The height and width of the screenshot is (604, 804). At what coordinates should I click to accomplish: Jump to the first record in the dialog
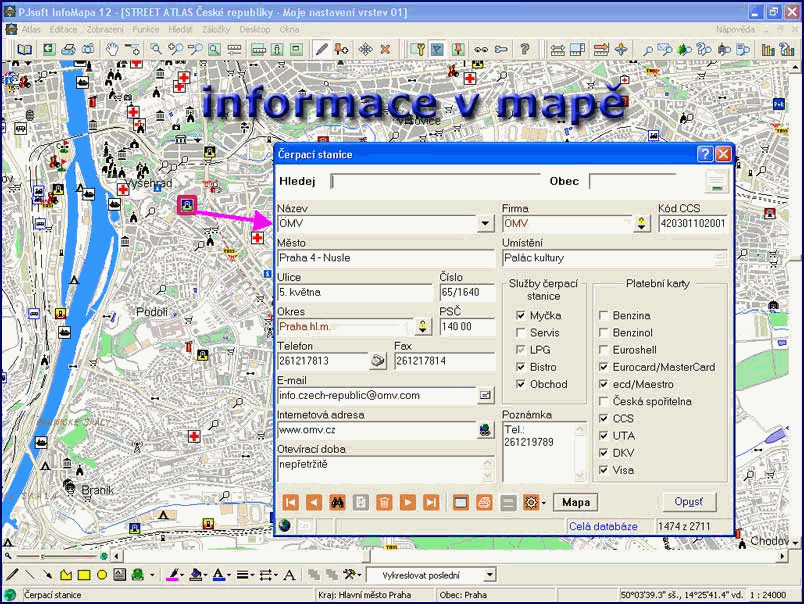click(x=290, y=502)
